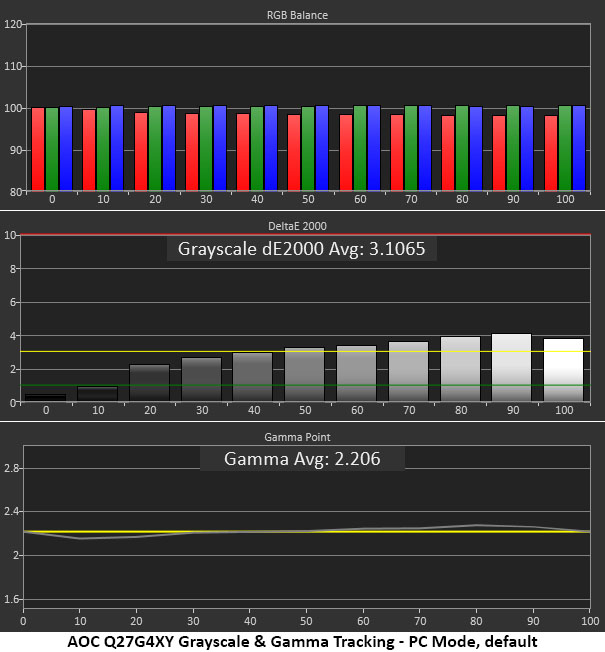The image size is (605, 652).
Task: Click gamma curve peak at 80
Action: click(x=477, y=526)
